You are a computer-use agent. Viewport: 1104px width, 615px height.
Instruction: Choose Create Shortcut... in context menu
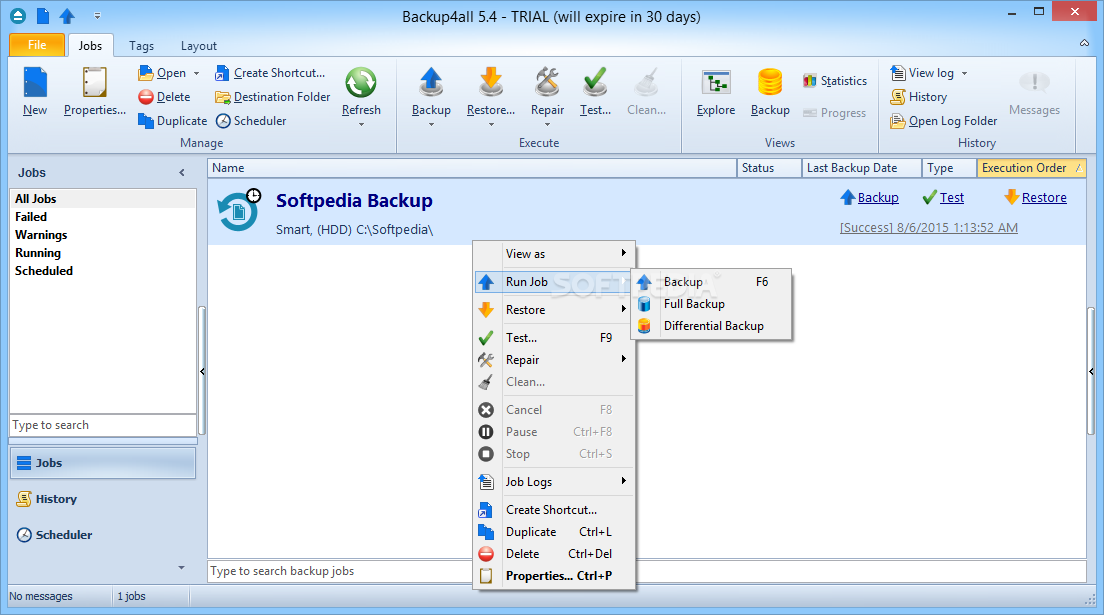[553, 510]
